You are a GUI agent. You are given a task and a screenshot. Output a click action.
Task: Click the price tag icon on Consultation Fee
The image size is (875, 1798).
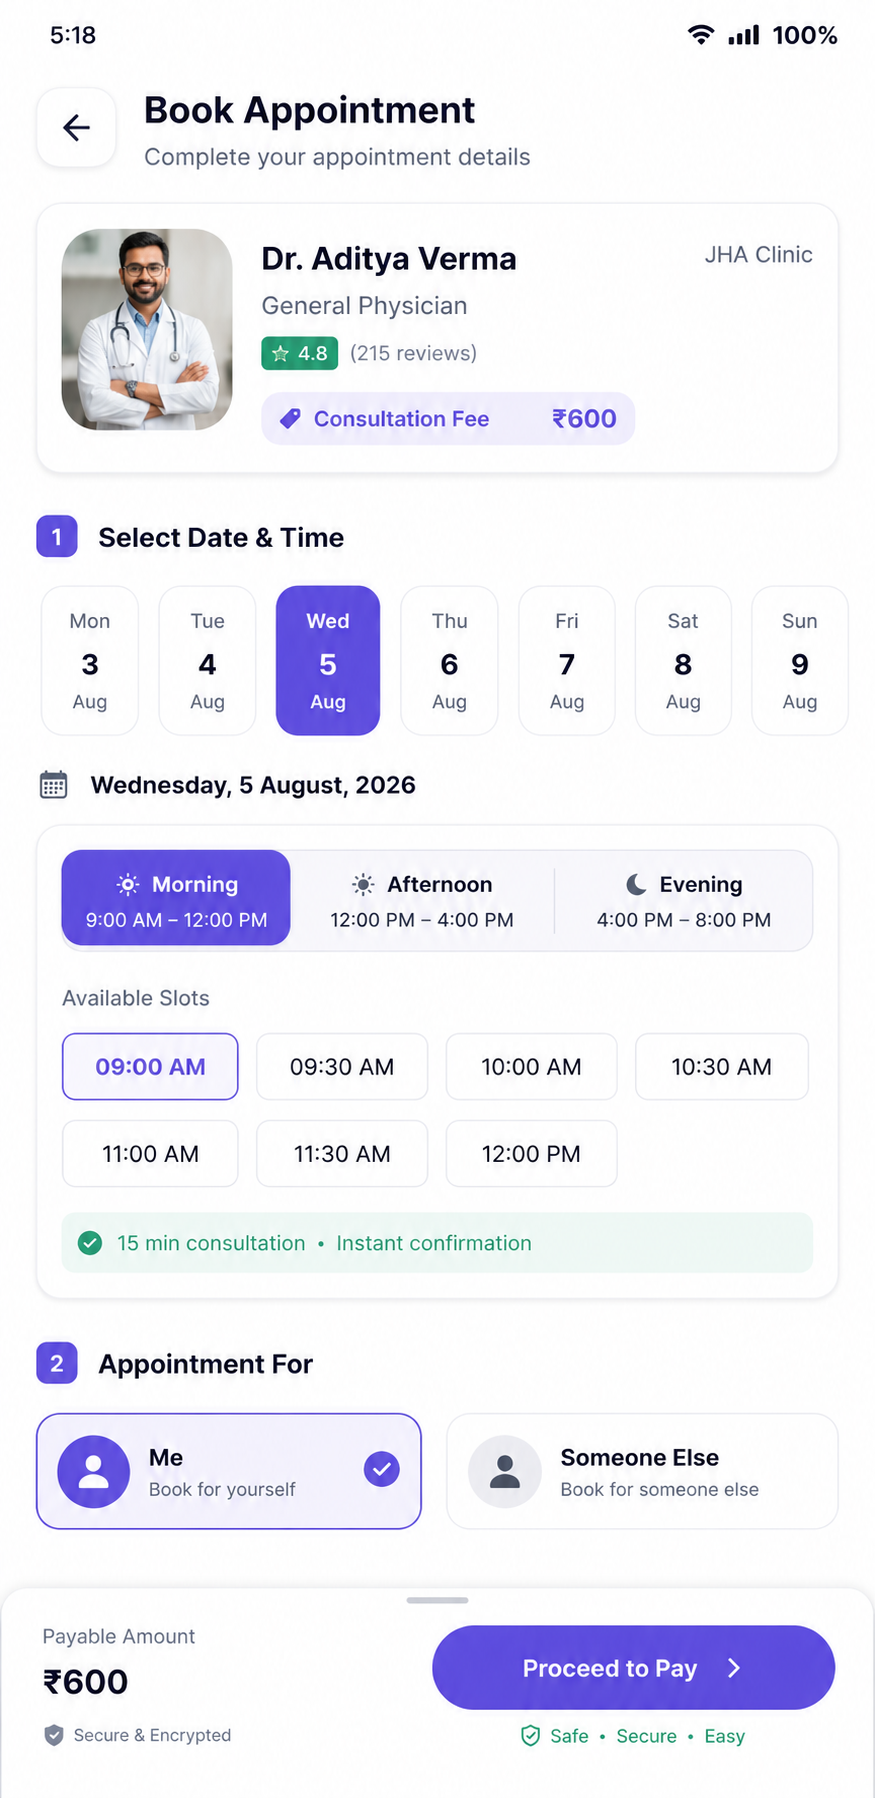(290, 419)
